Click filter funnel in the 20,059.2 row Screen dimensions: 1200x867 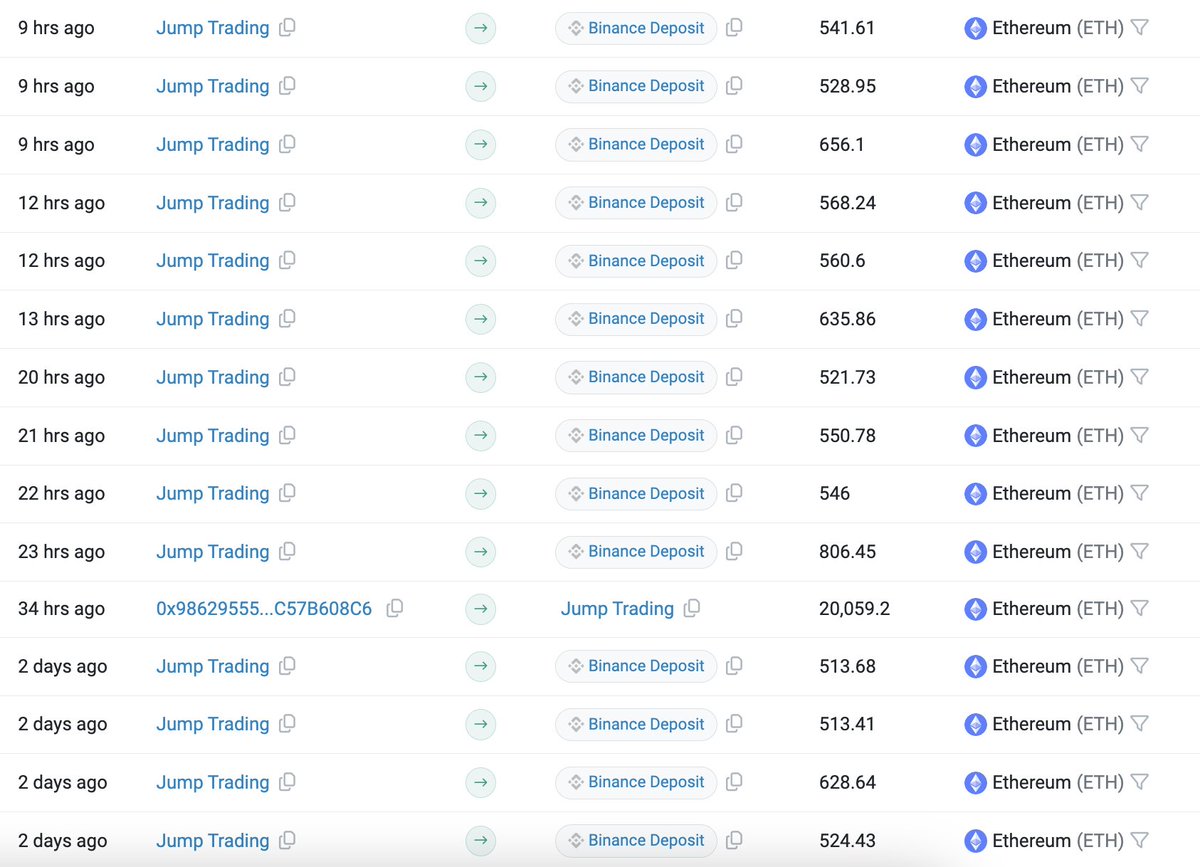1139,608
